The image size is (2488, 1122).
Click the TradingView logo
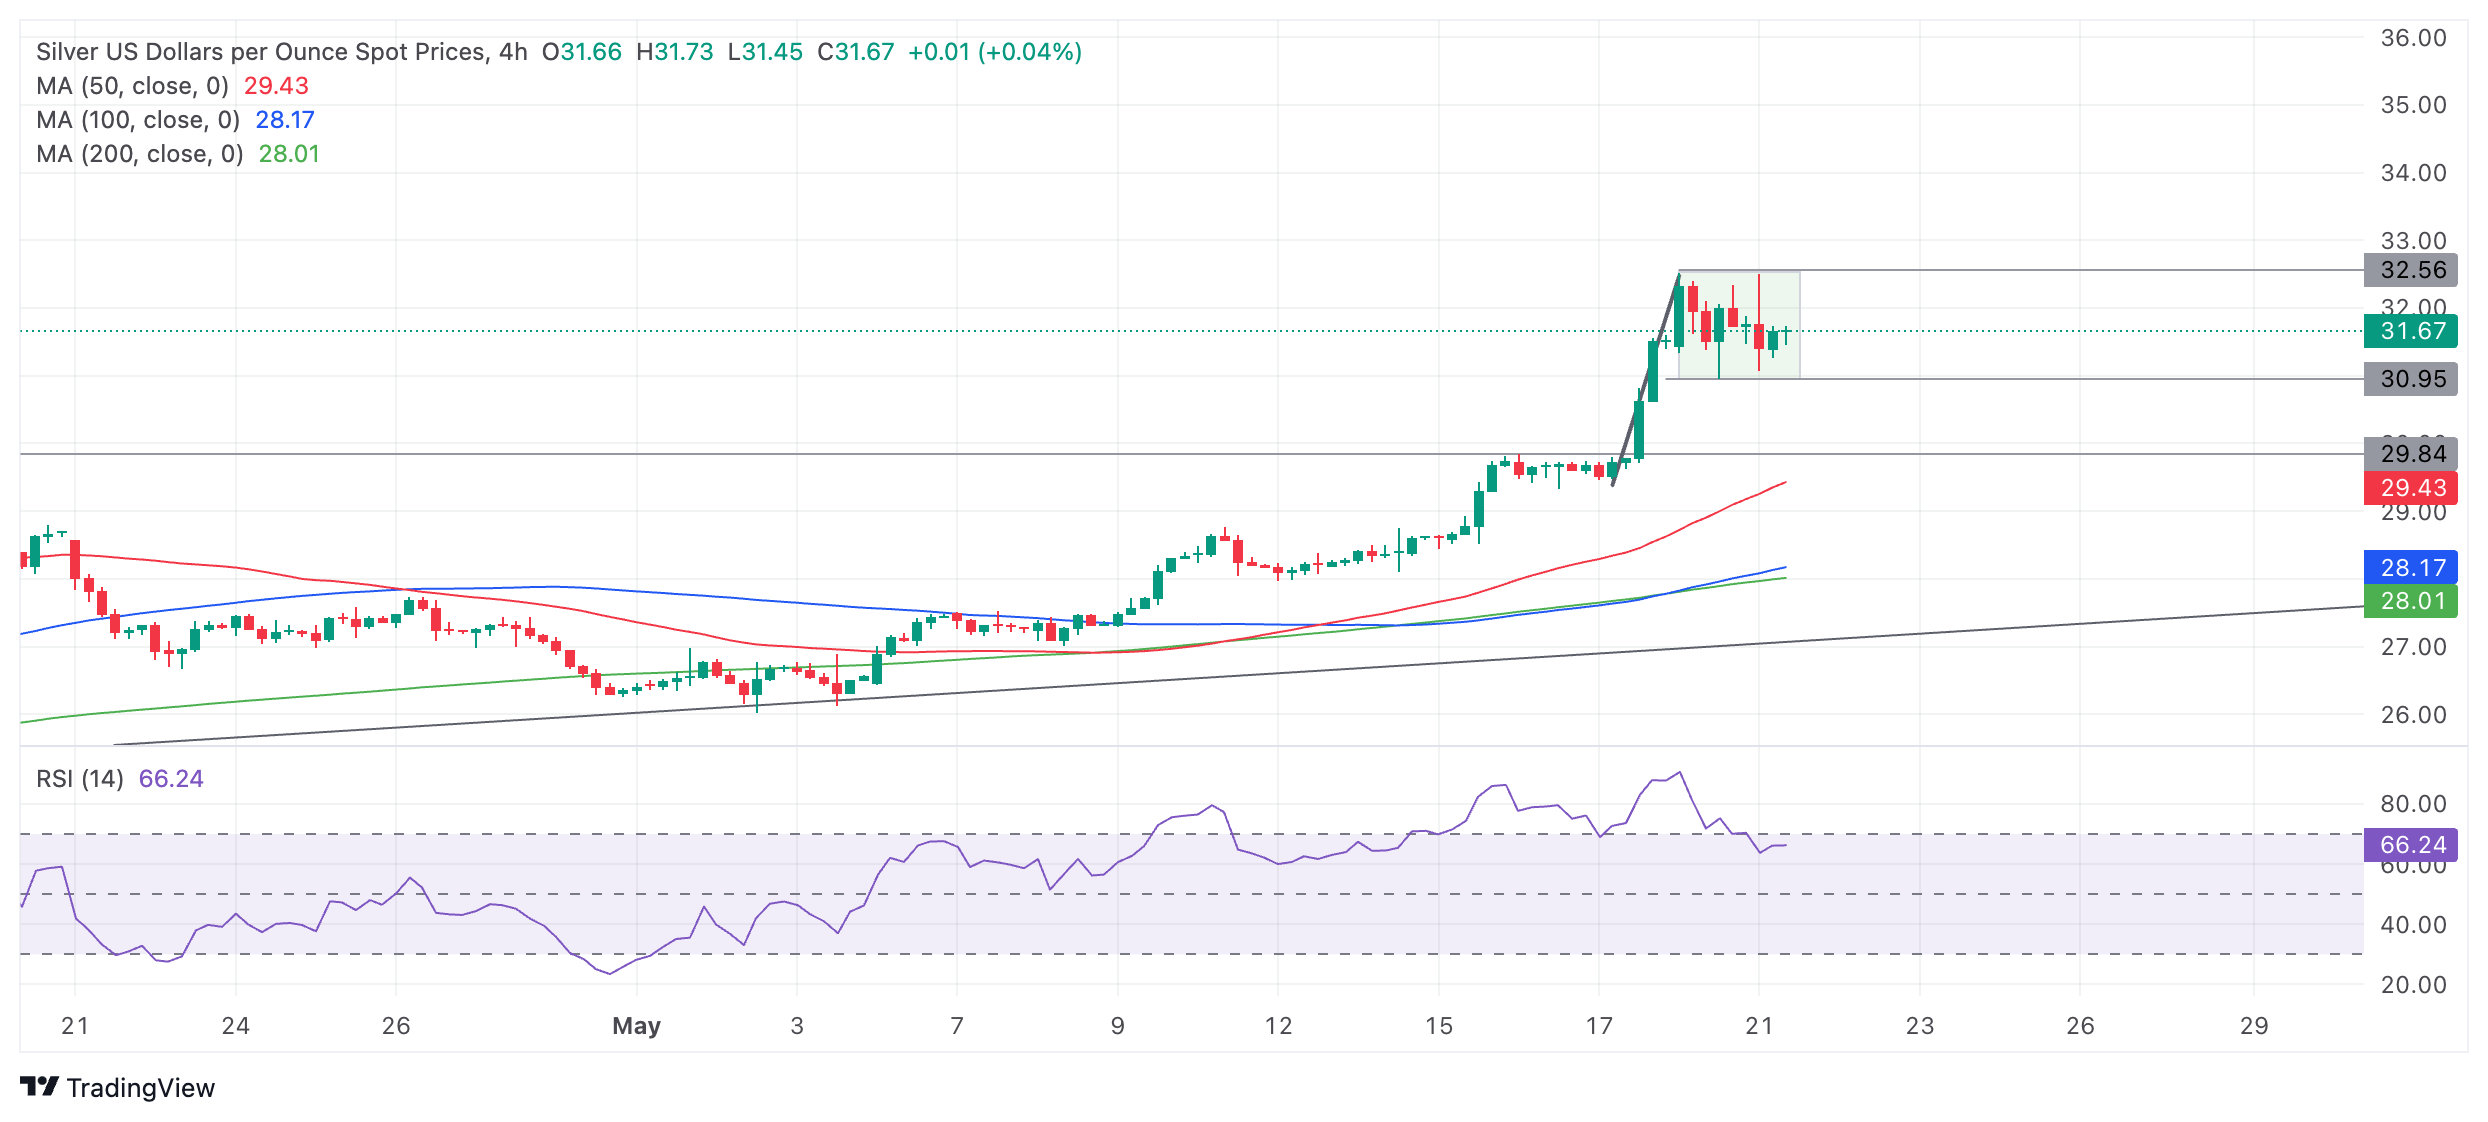[117, 1087]
